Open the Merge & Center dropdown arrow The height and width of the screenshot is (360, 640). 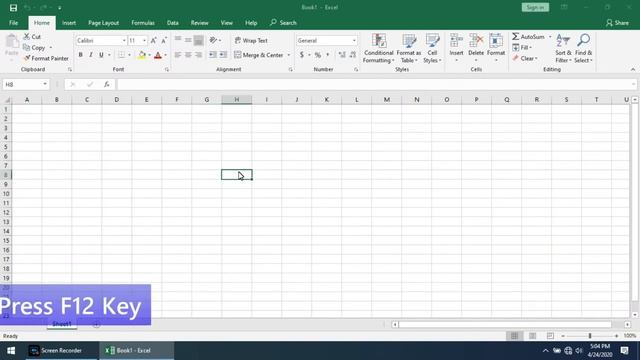[289, 55]
